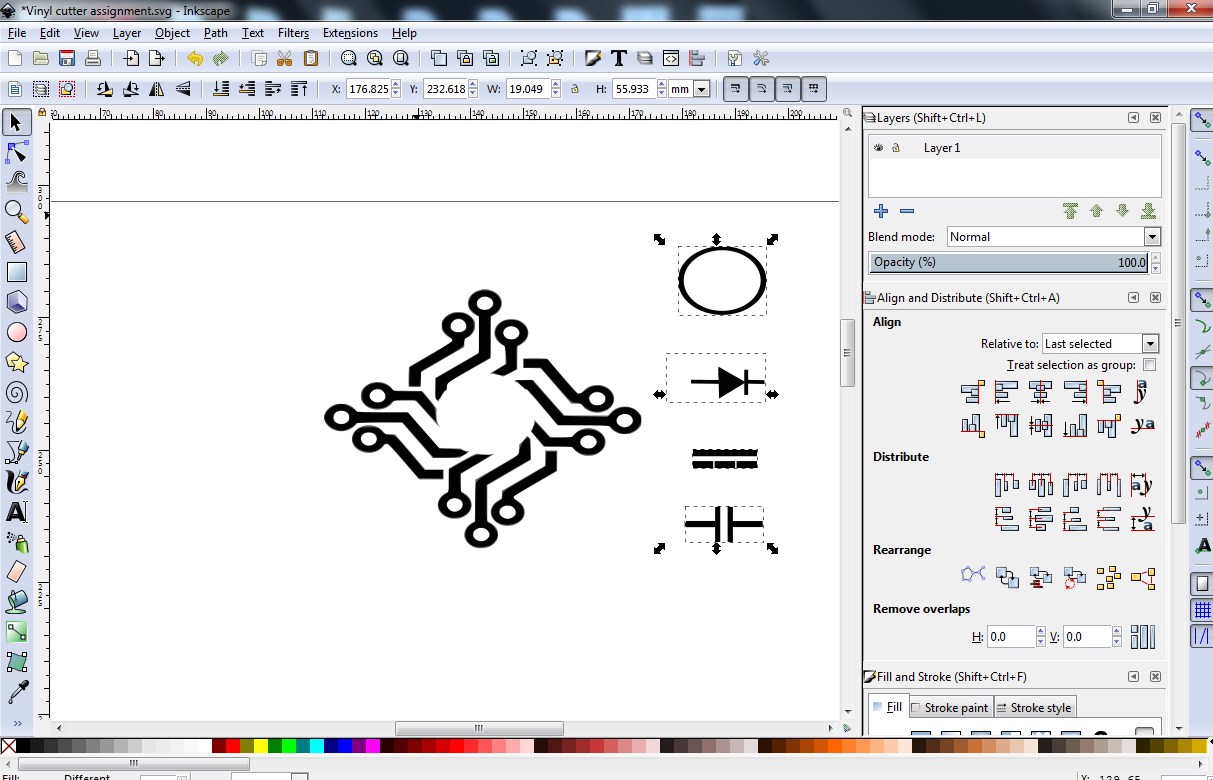
Task: Select the Calligraphy tool
Action: (16, 482)
